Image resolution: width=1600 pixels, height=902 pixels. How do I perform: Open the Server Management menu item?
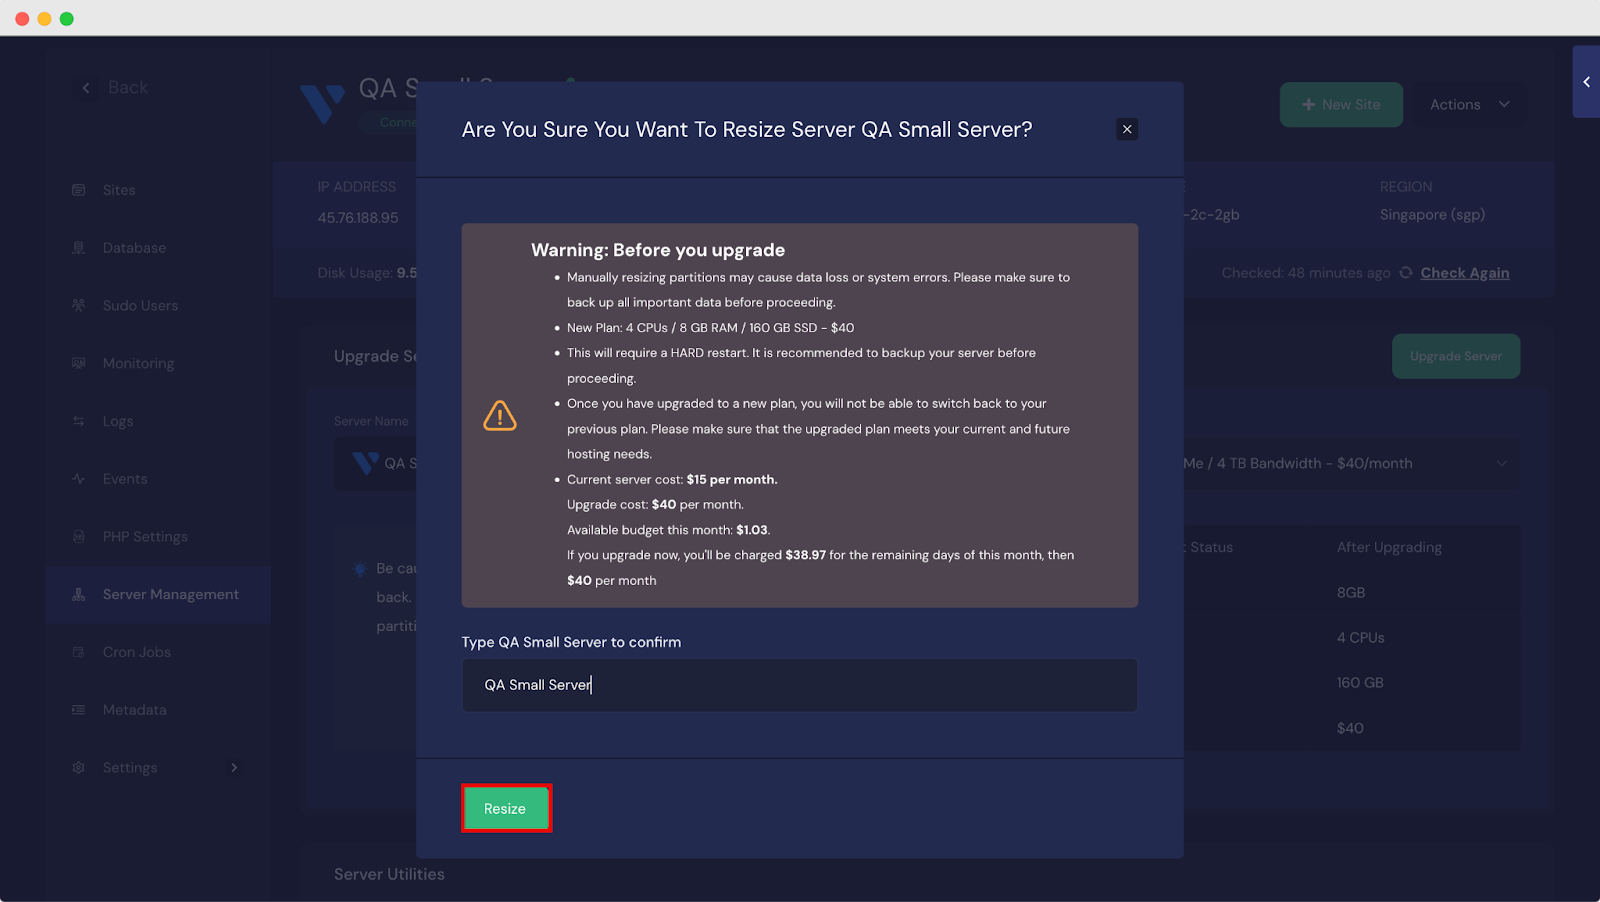pos(170,595)
